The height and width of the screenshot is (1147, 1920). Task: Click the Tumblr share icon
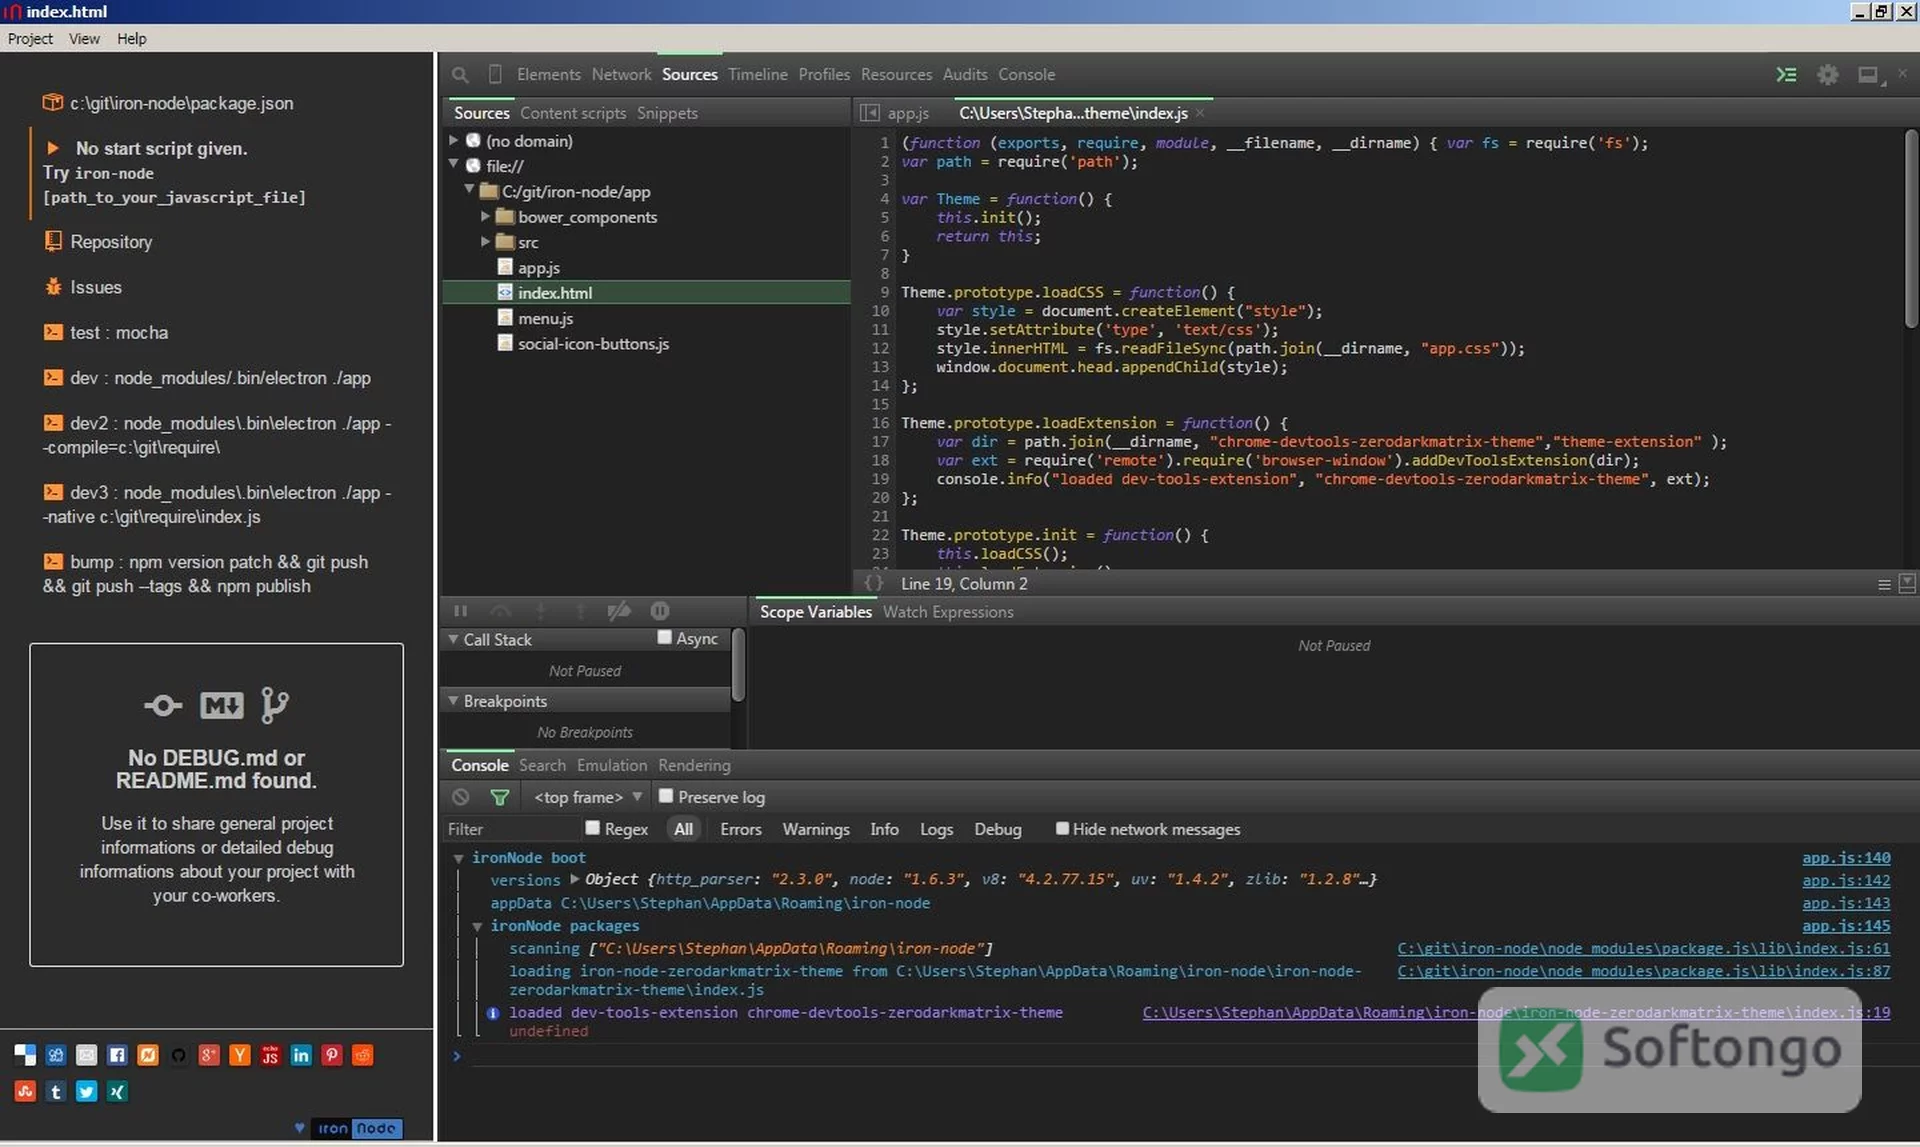pos(56,1091)
